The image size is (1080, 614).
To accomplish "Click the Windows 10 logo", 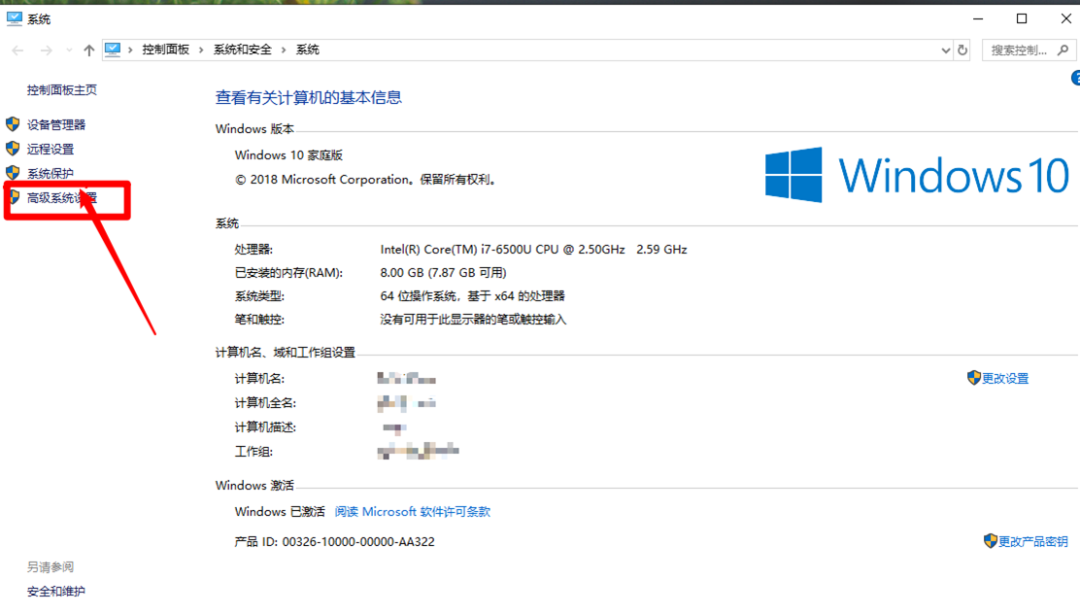I will [917, 174].
